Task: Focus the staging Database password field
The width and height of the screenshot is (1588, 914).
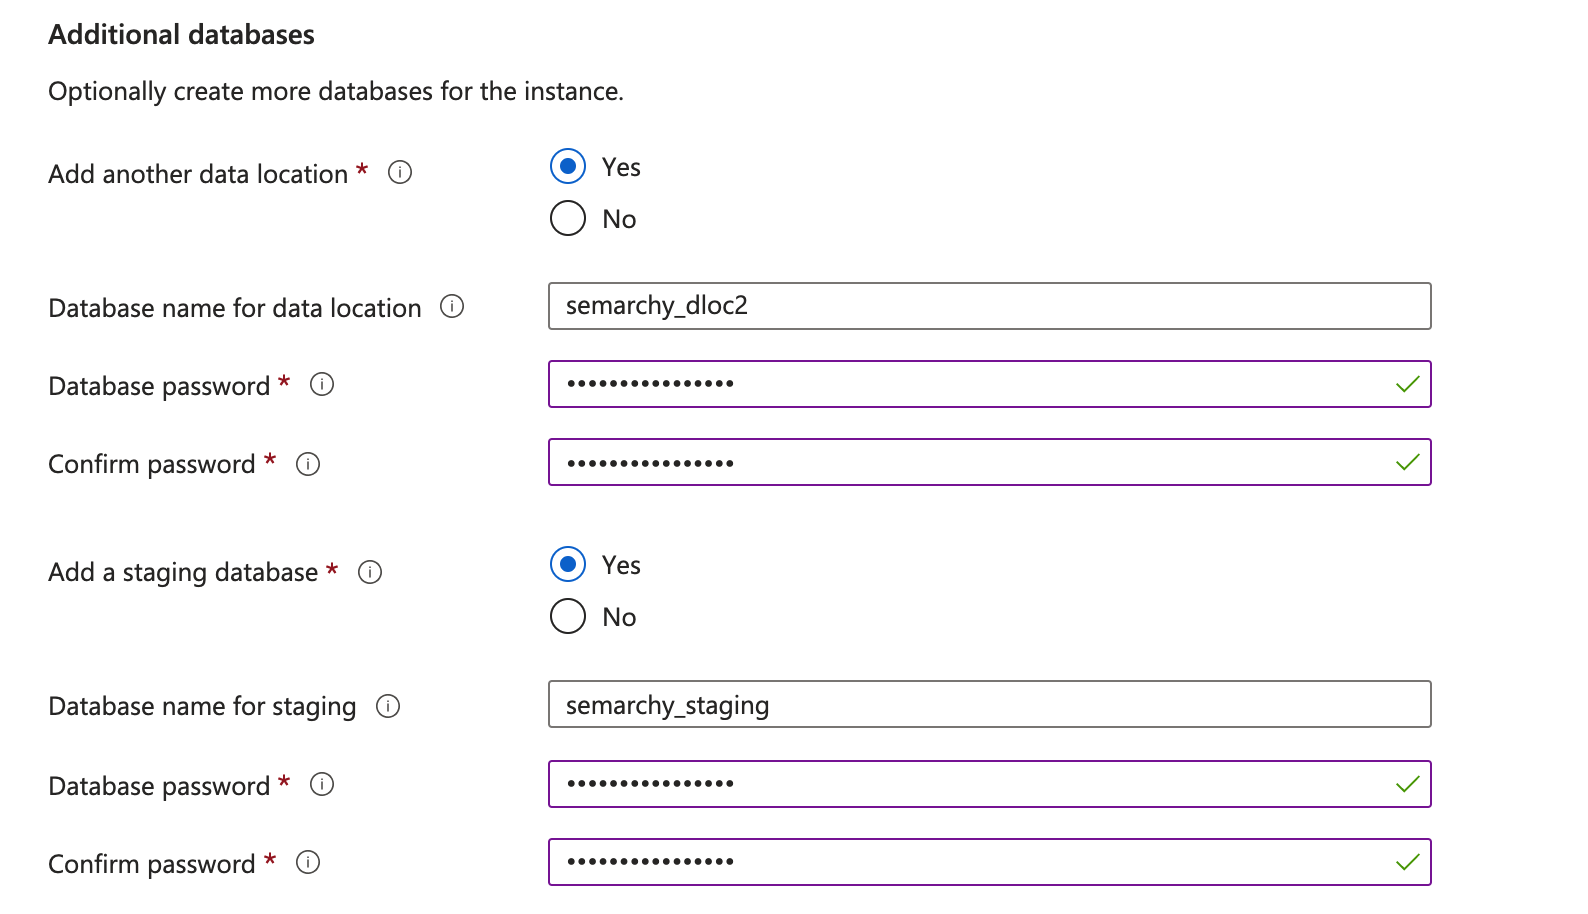Action: point(968,784)
